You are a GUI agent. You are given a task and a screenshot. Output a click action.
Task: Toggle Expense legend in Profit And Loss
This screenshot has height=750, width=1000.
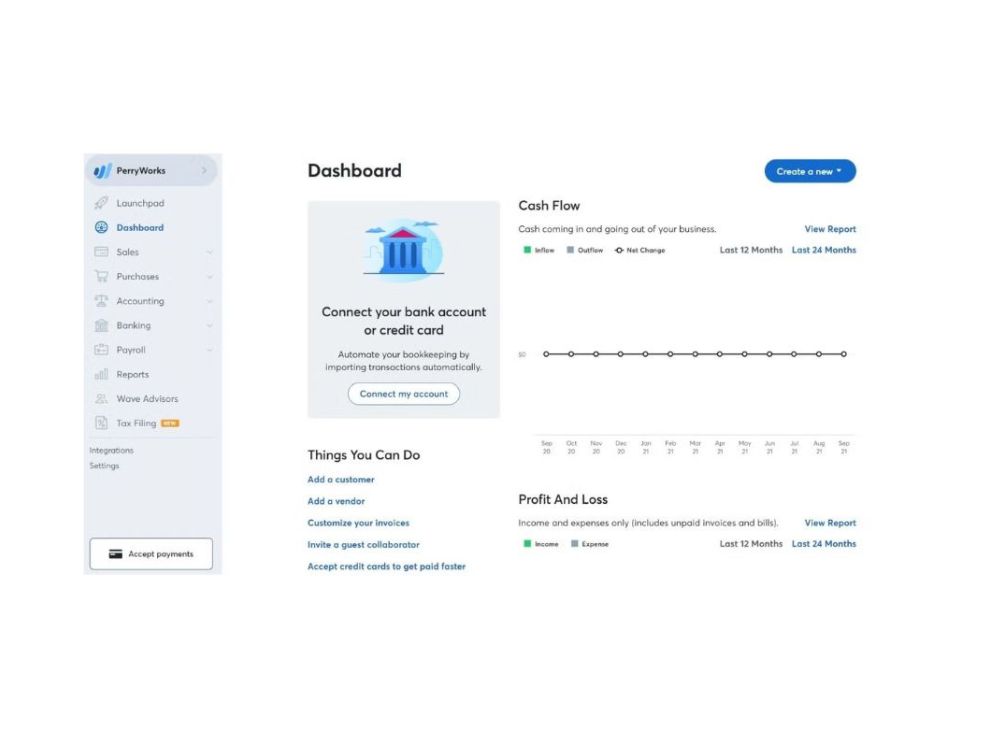coord(589,544)
